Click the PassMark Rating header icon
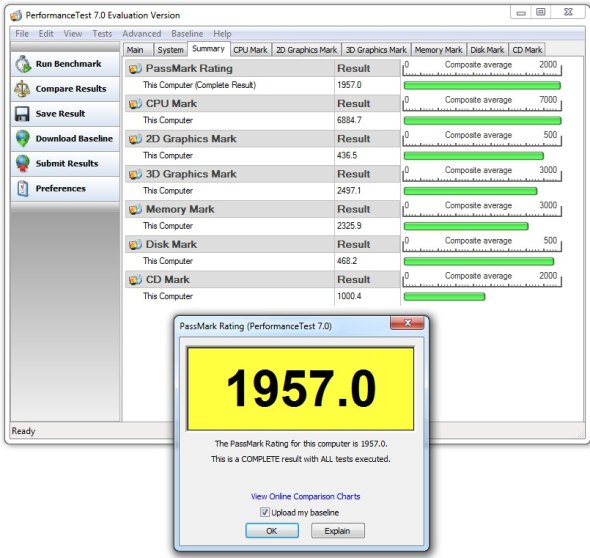Viewport: 590px width, 558px height. point(135,68)
